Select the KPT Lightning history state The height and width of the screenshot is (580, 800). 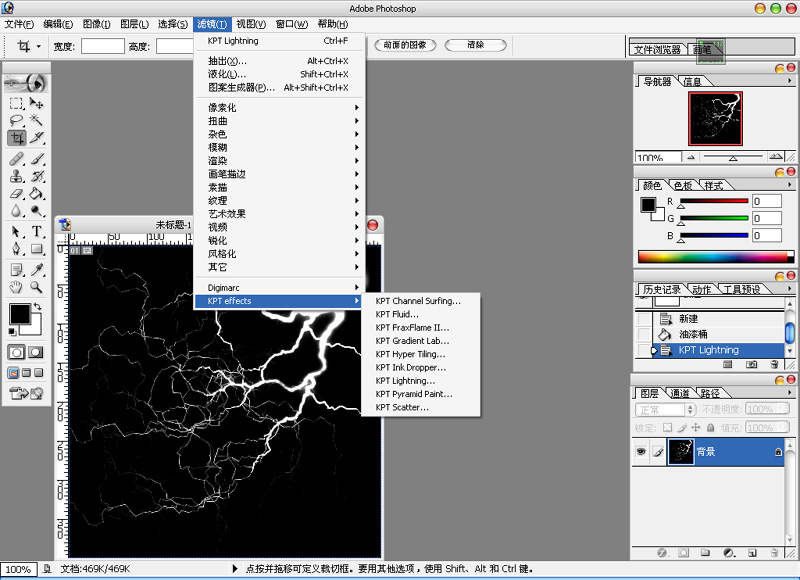click(x=718, y=350)
